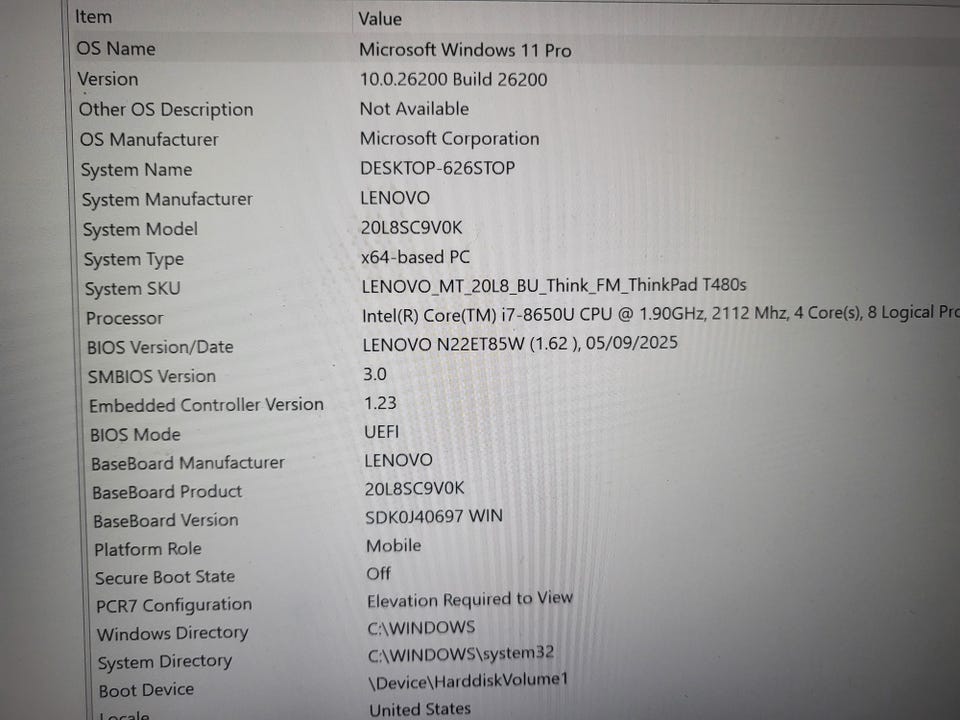
Task: Click the Value column header
Action: 380,19
